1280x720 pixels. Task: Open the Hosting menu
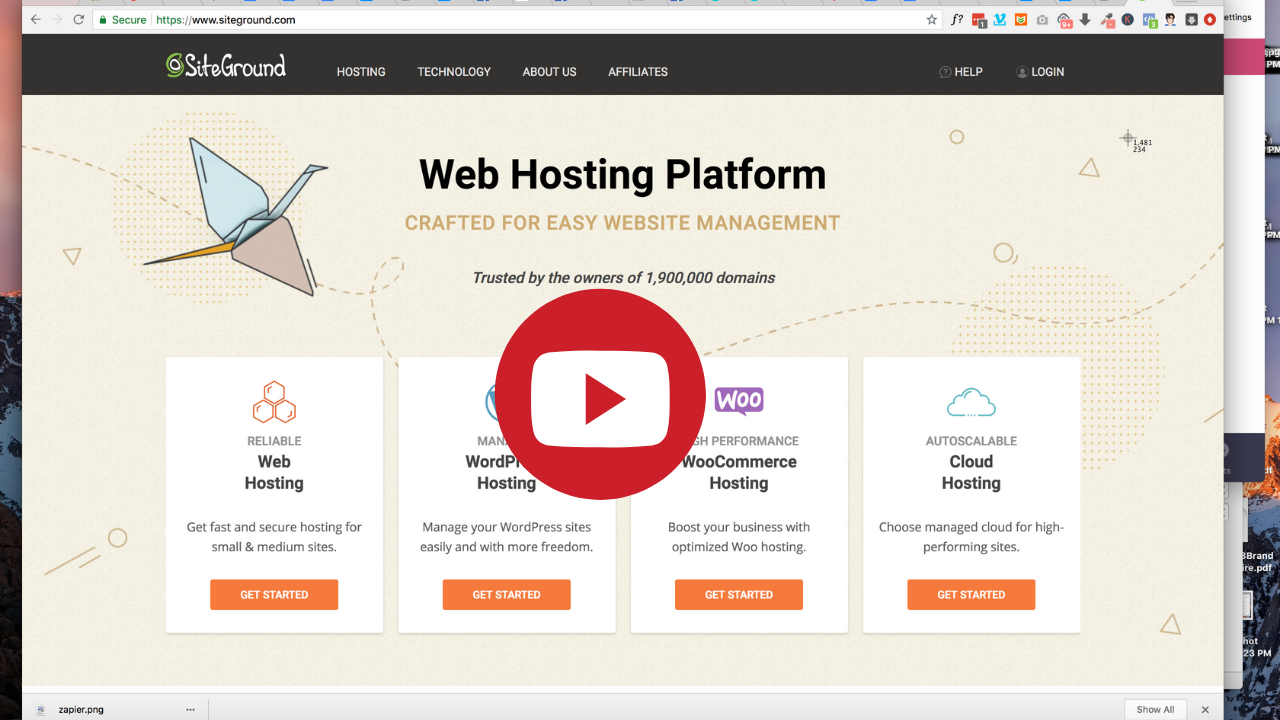coord(361,72)
